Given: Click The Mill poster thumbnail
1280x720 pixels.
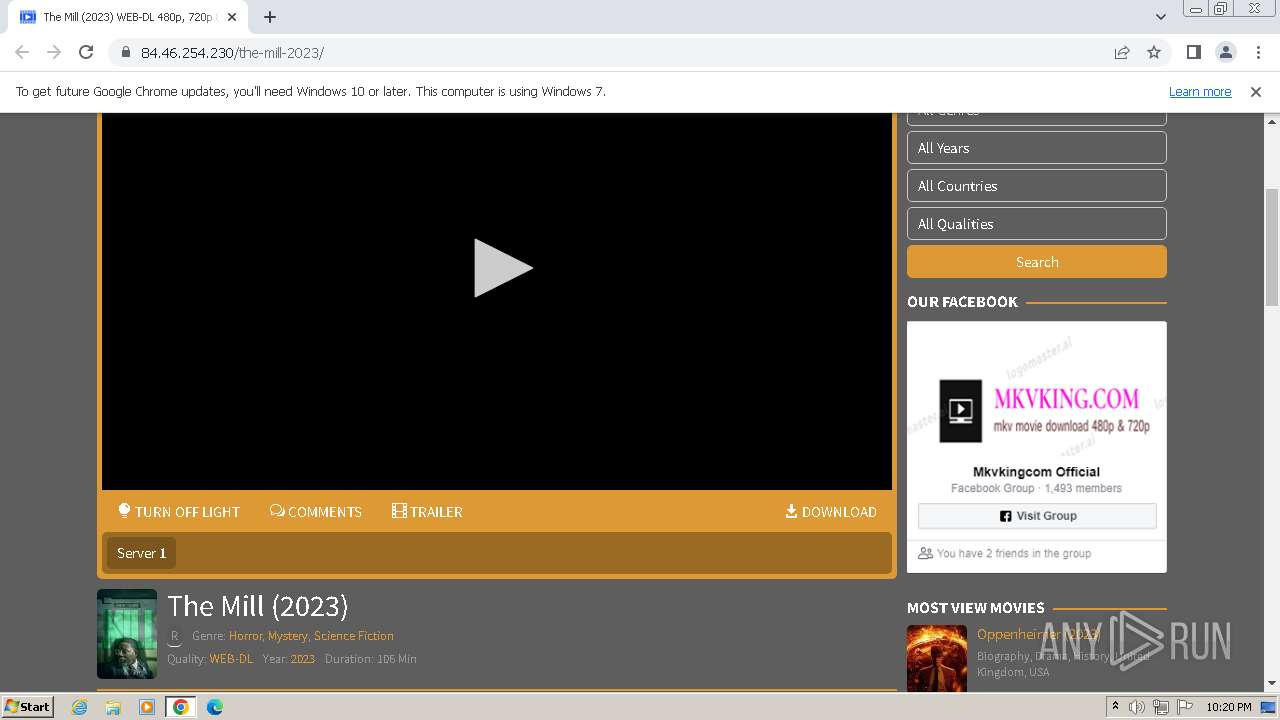Looking at the screenshot, I should 127,634.
